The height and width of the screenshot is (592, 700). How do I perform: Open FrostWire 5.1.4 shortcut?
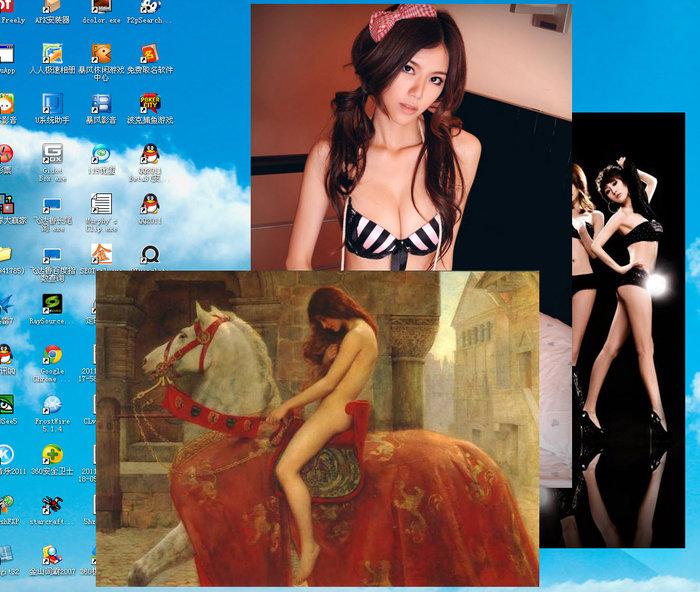(53, 404)
